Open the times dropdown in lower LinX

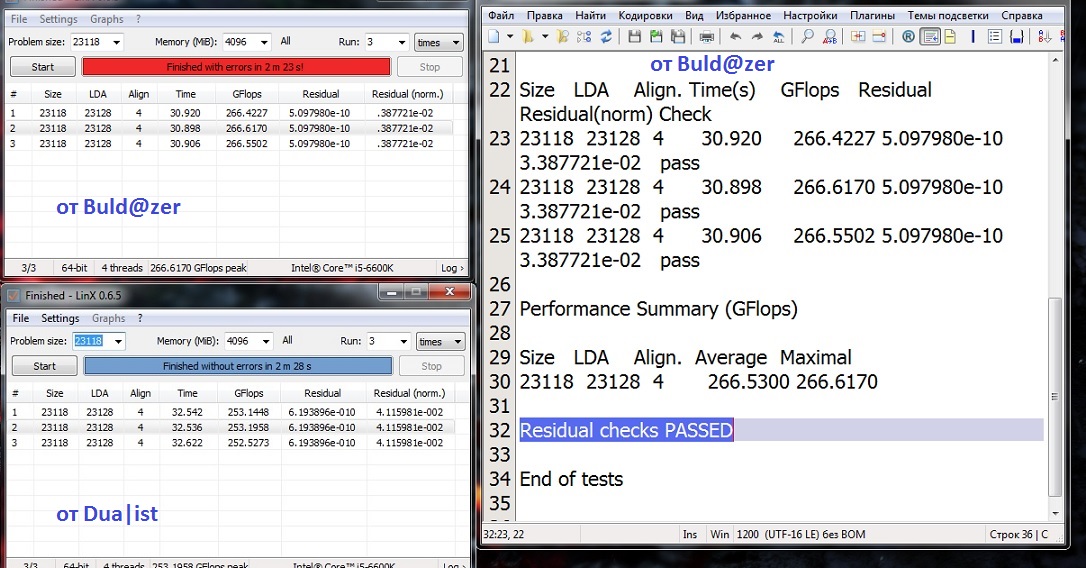(x=456, y=342)
